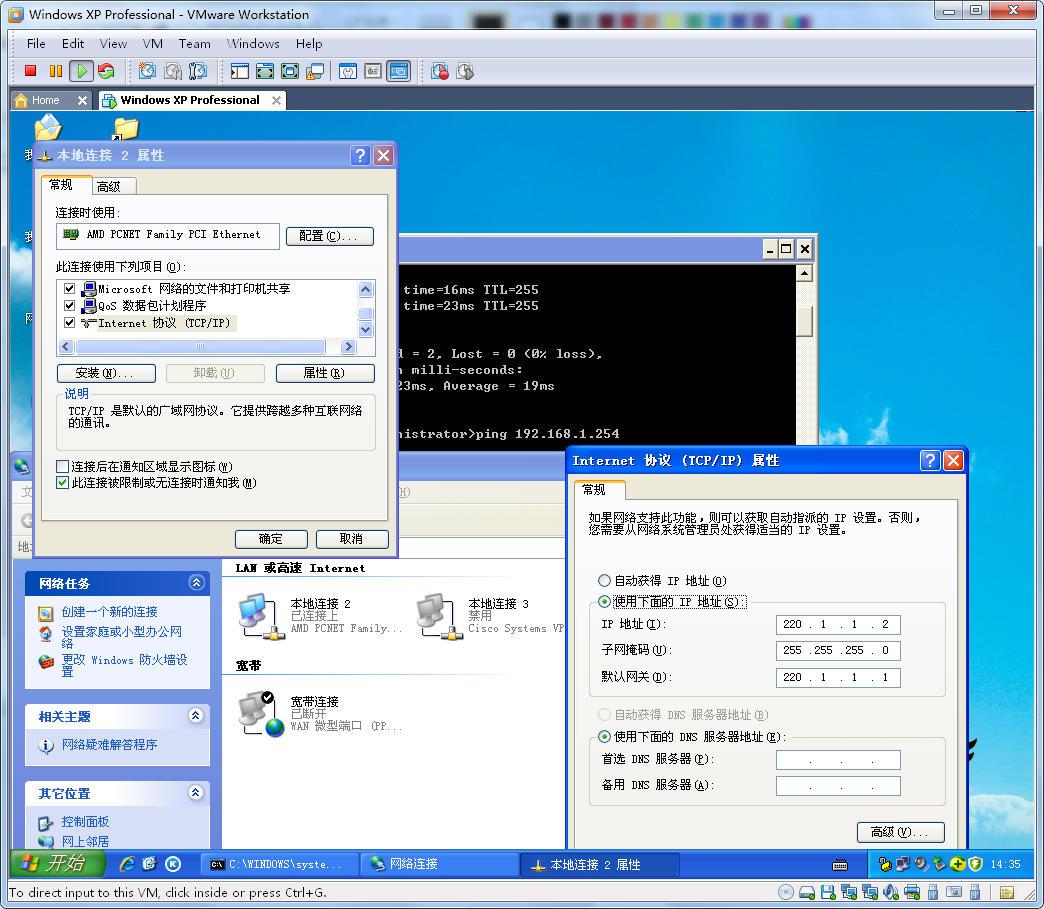Collapse the 网络任务 panel
Image resolution: width=1044 pixels, height=909 pixels.
(196, 583)
